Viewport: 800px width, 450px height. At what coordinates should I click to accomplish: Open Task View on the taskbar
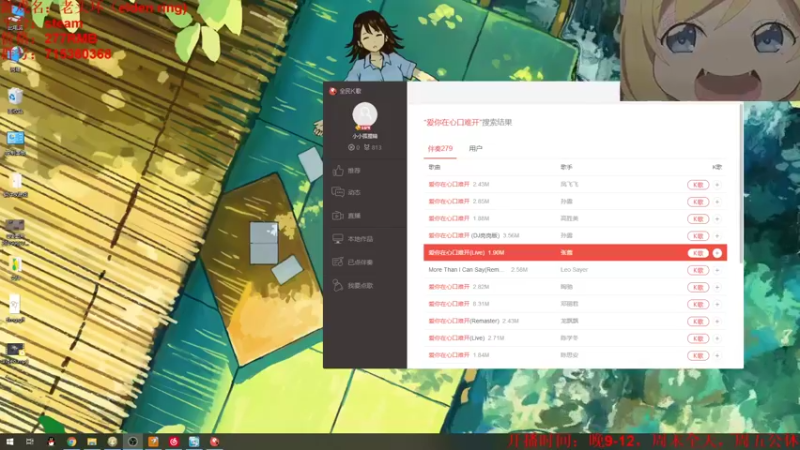coord(30,441)
